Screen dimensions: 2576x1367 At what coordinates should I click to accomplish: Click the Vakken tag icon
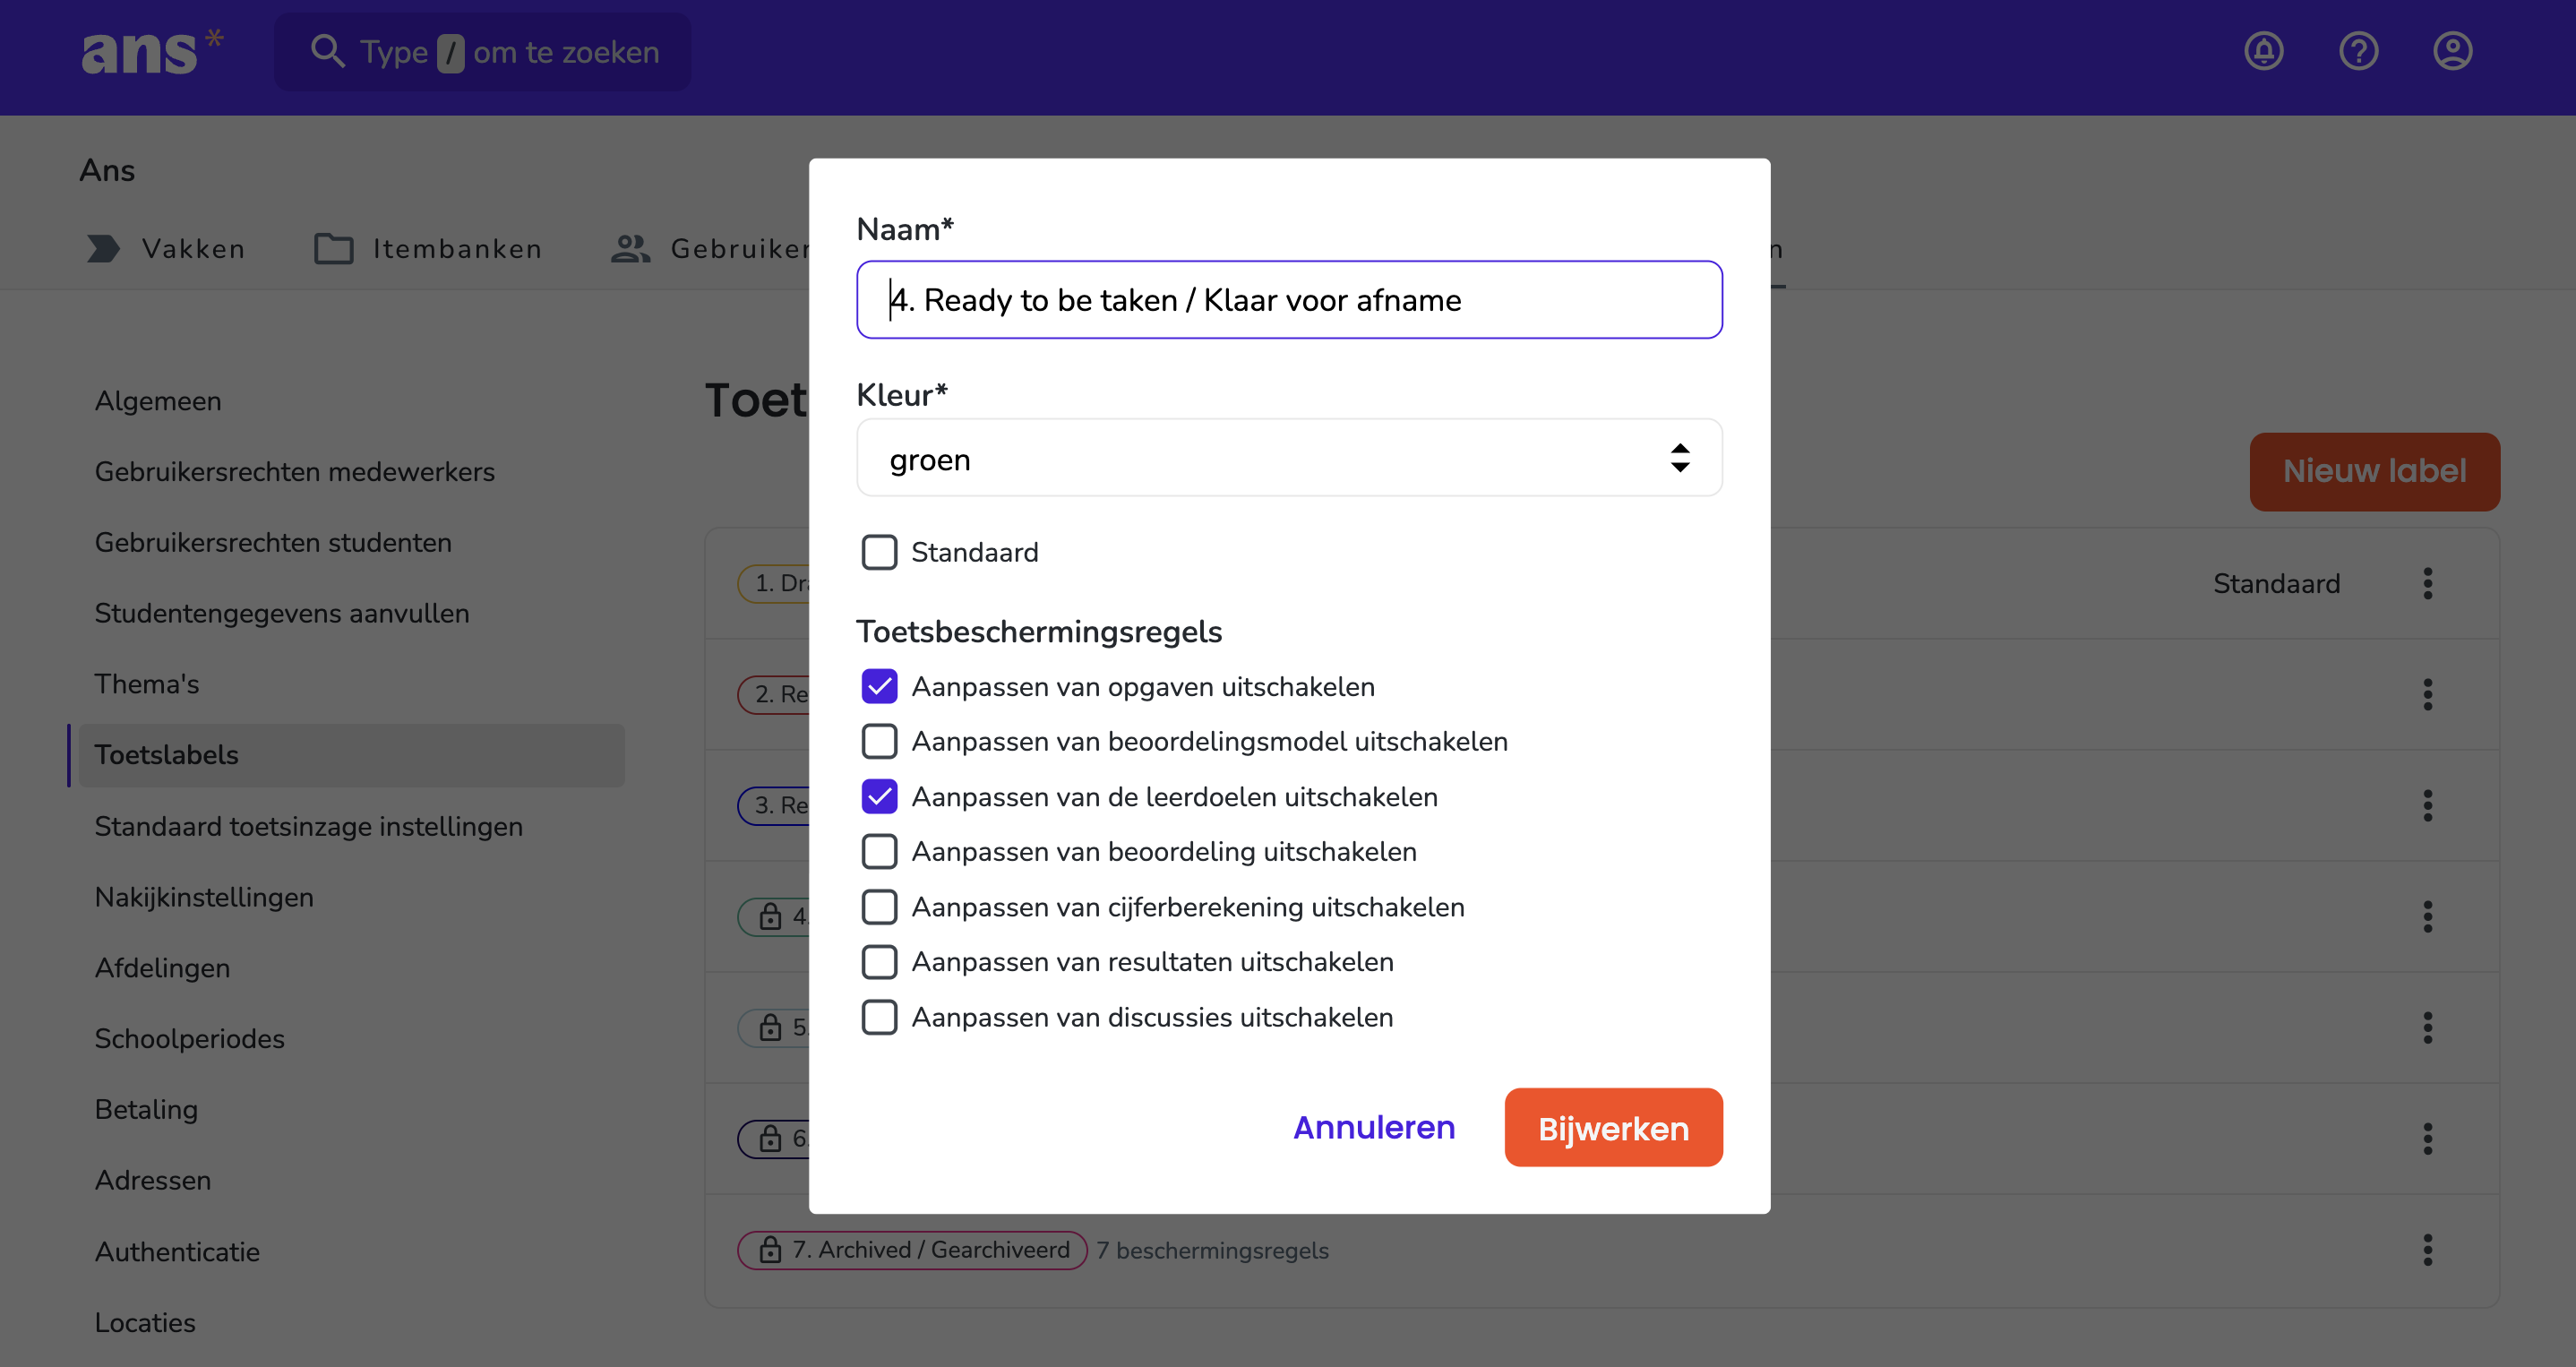pyautogui.click(x=103, y=249)
